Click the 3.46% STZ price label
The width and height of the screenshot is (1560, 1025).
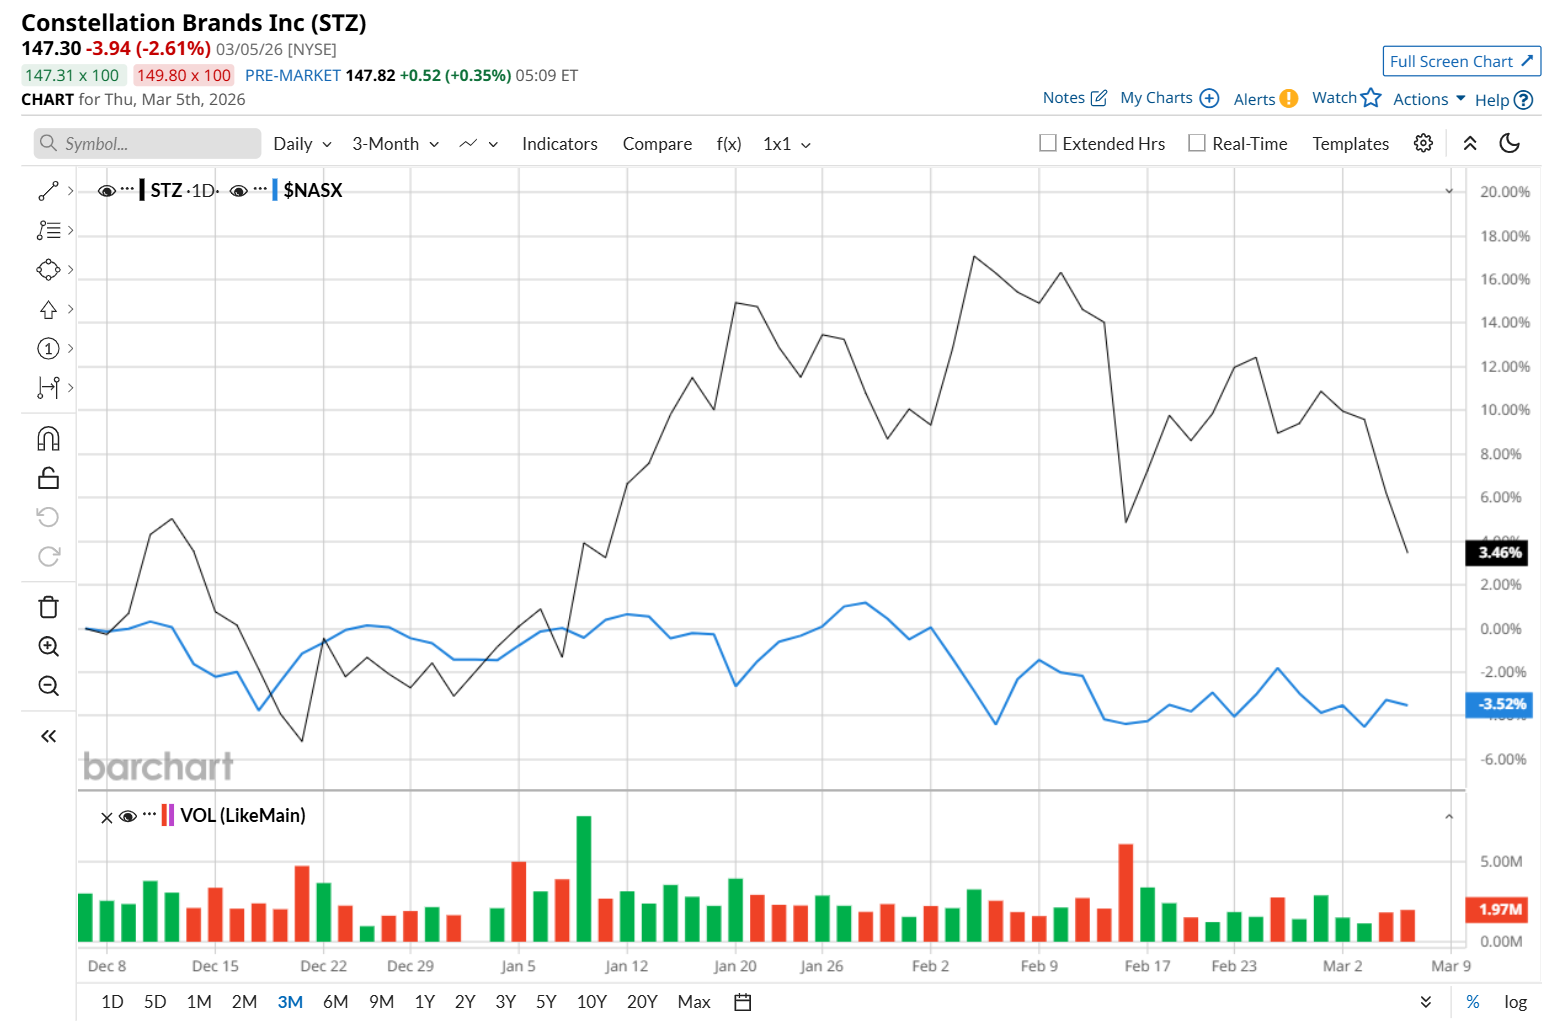coord(1497,553)
